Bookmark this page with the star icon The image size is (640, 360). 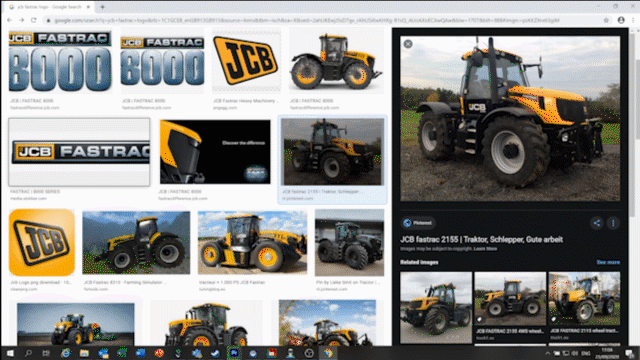click(x=606, y=20)
